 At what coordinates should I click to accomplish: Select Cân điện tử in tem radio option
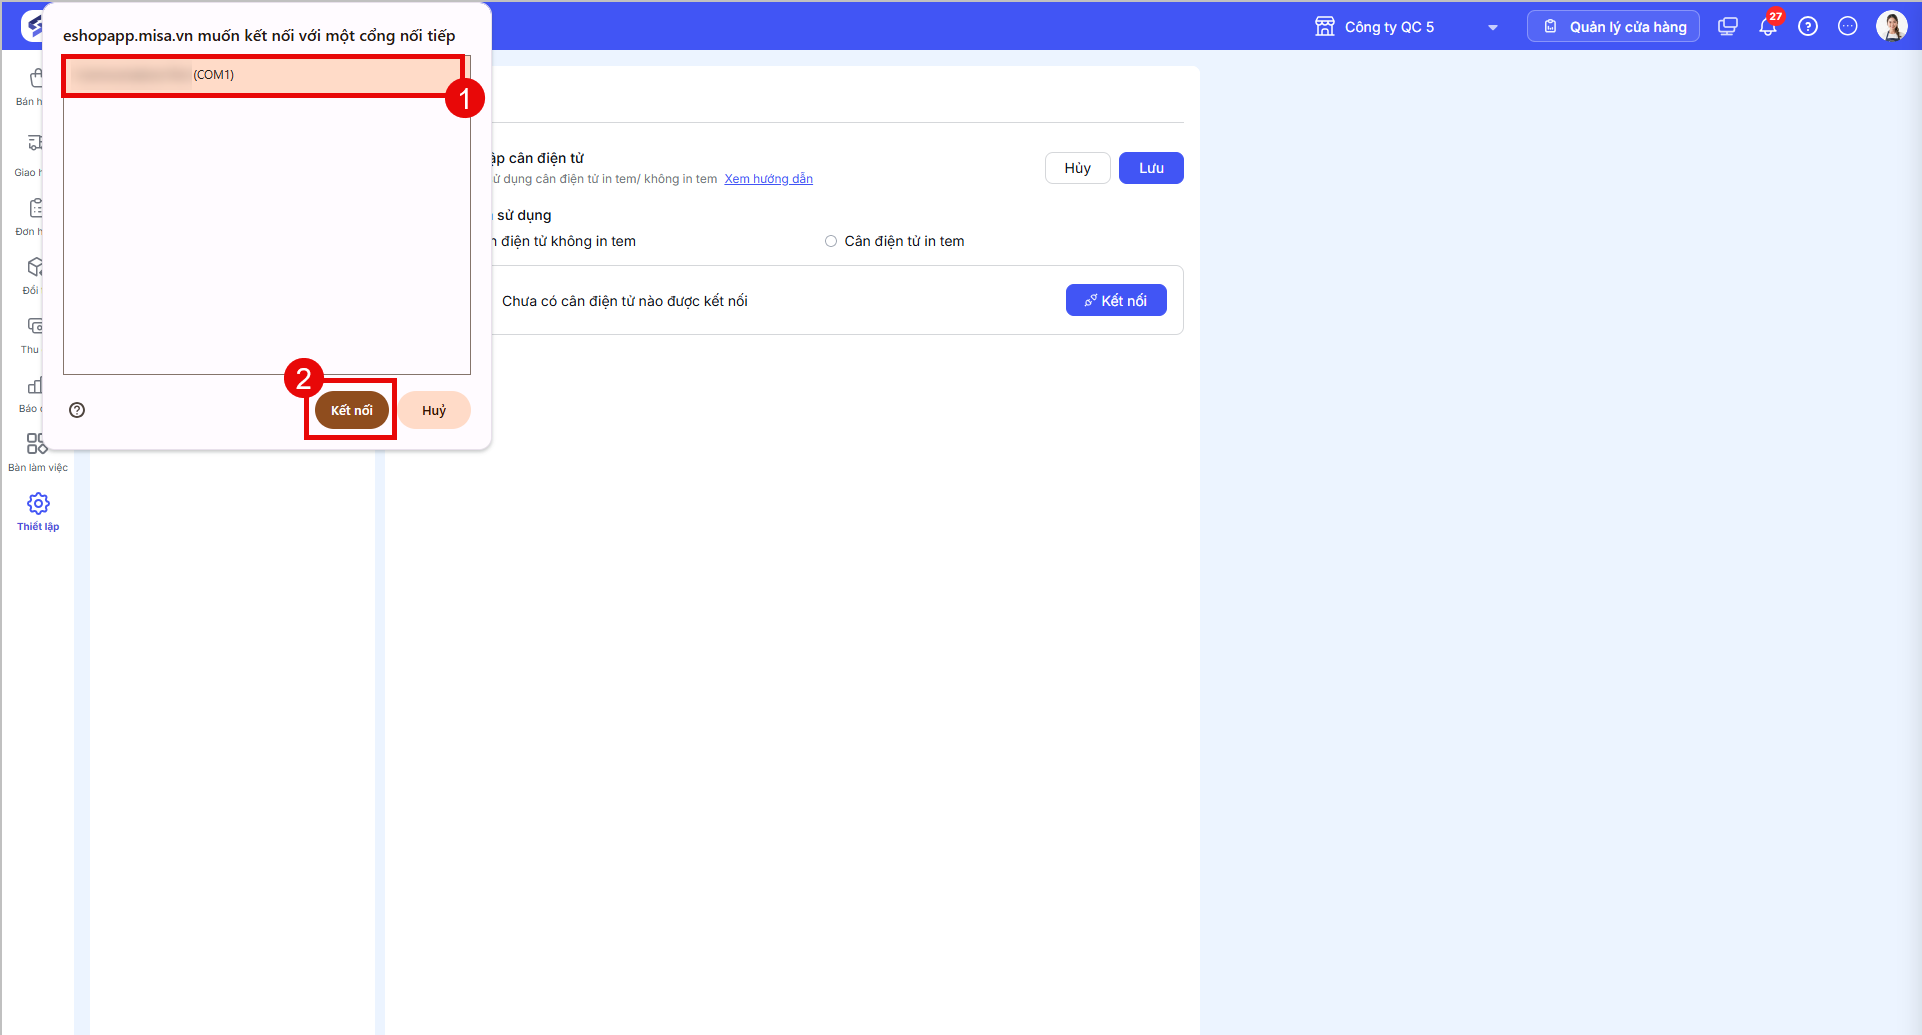tap(831, 241)
